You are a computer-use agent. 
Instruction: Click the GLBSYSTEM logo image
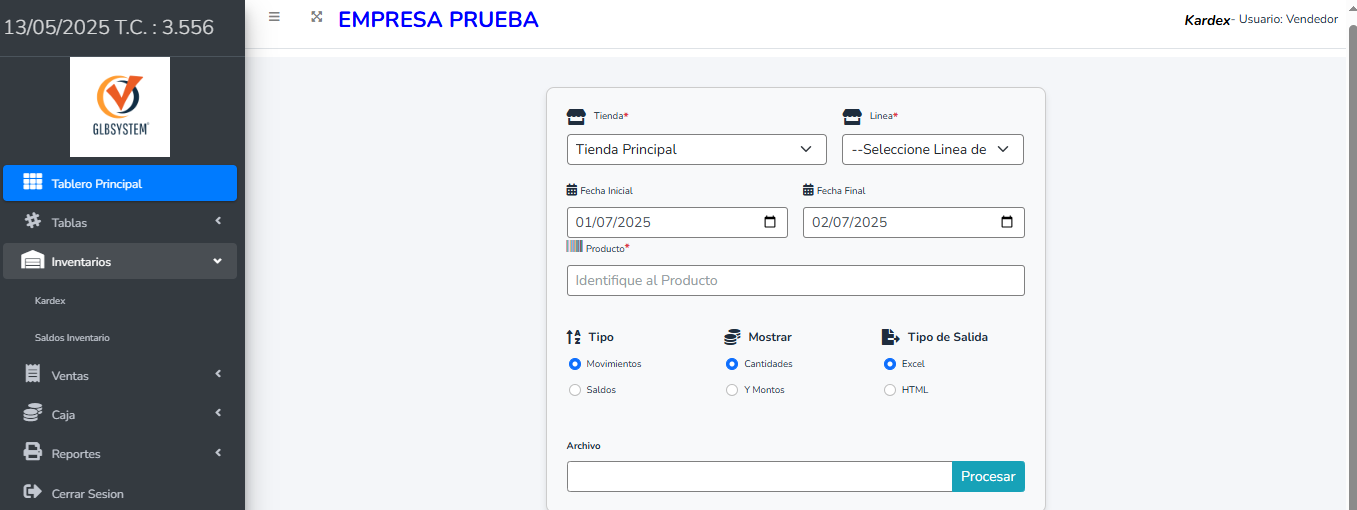tap(120, 107)
